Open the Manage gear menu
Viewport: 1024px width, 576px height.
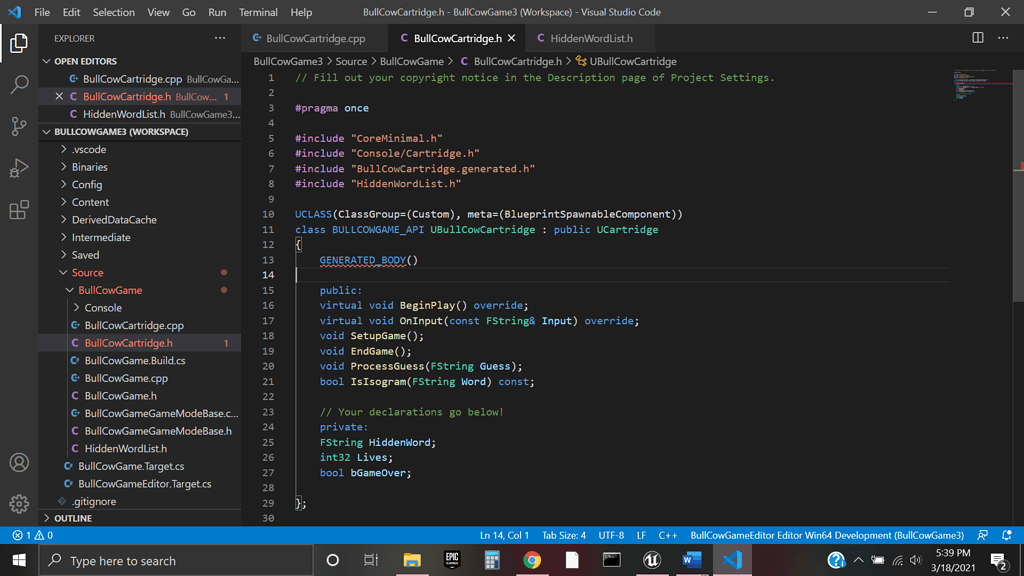coord(18,503)
